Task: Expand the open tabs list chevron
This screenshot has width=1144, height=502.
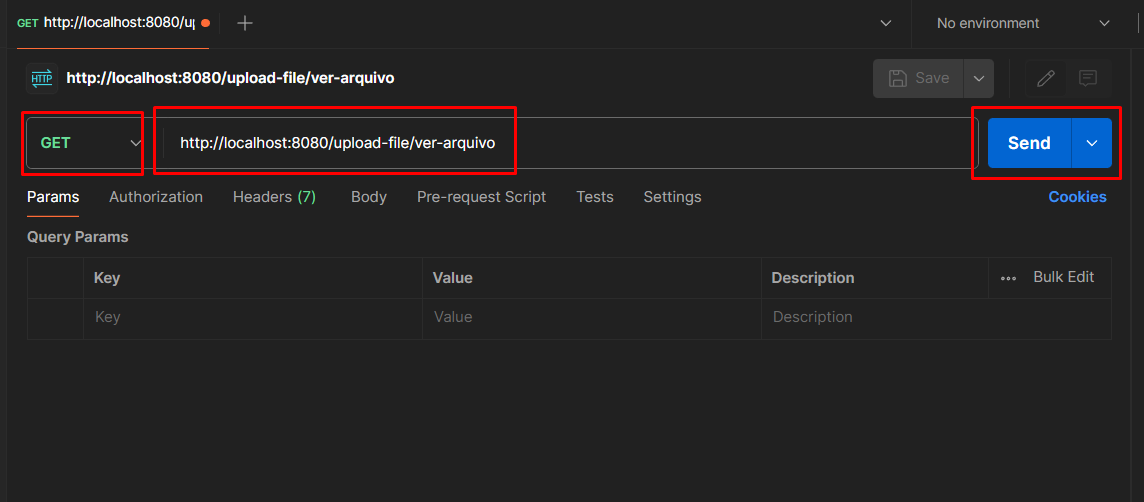Action: [x=885, y=23]
